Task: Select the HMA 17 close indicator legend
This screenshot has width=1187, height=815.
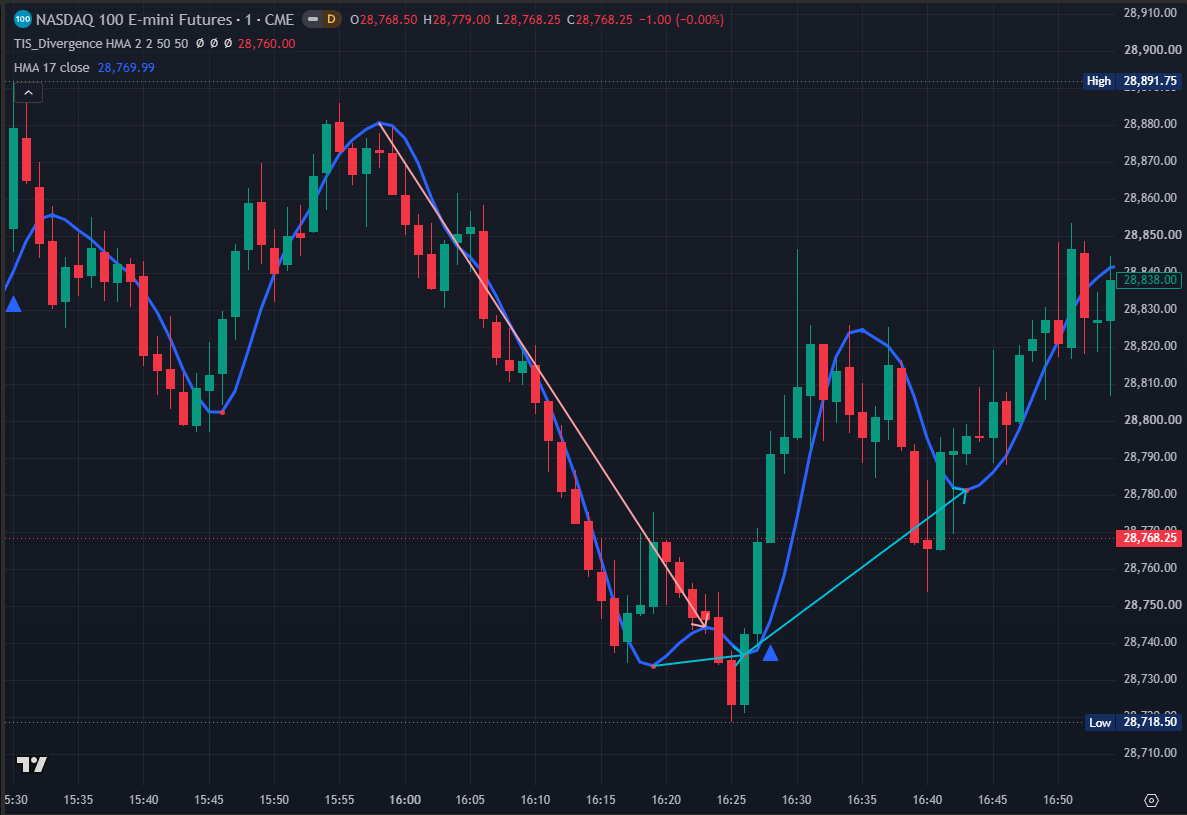Action: [x=51, y=67]
